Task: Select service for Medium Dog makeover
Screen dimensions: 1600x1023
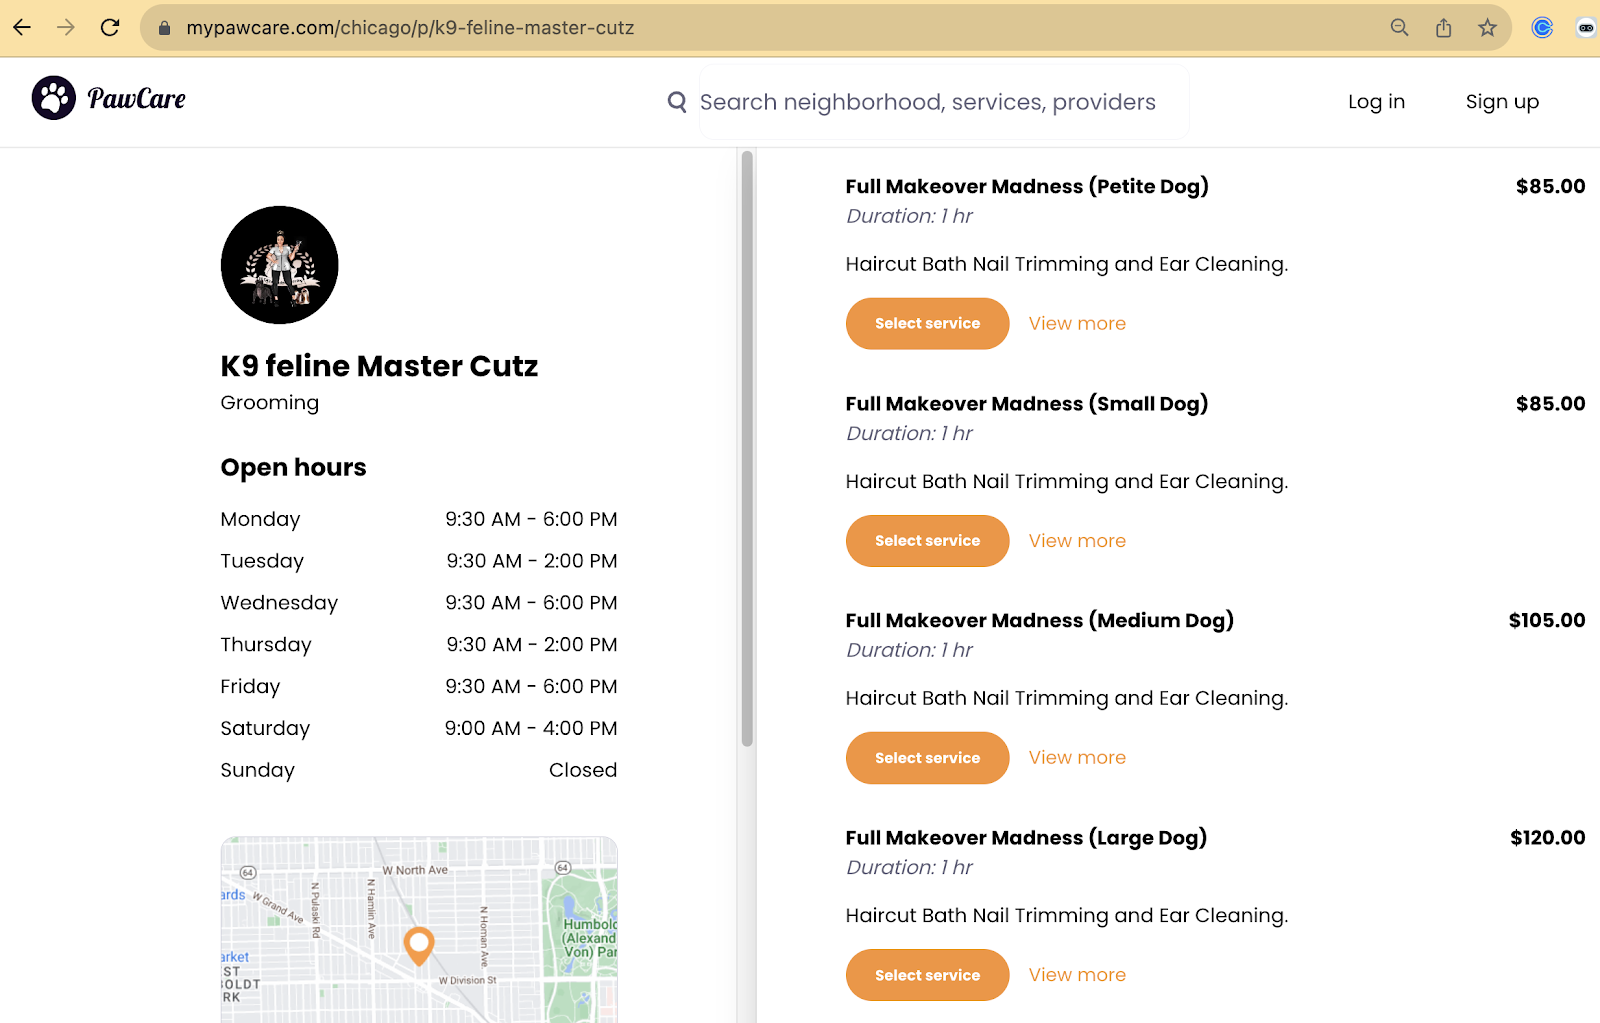Action: pos(927,758)
